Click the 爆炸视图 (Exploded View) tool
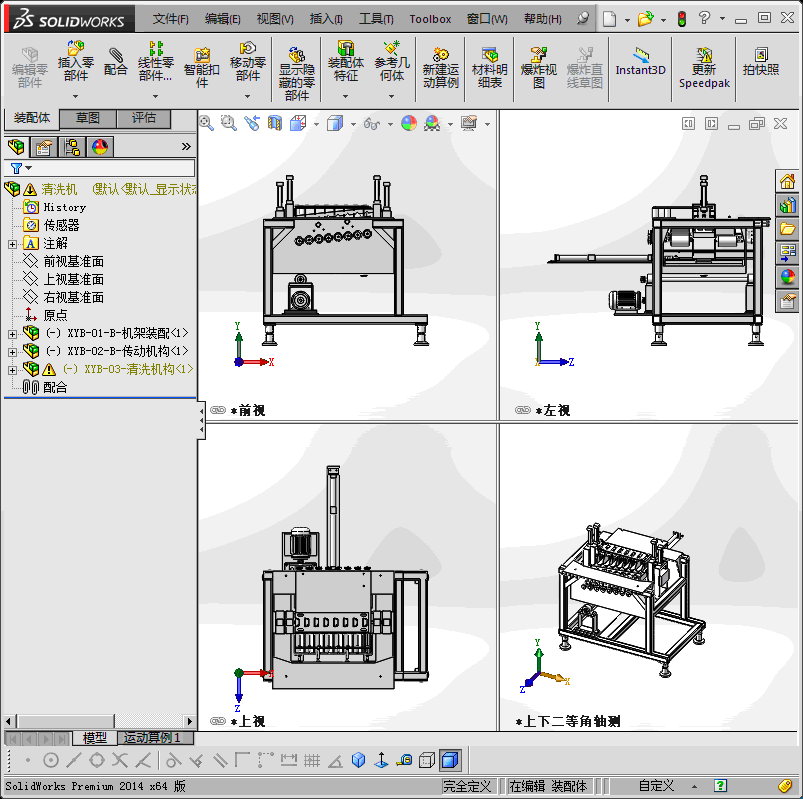The height and width of the screenshot is (799, 803). tap(538, 68)
